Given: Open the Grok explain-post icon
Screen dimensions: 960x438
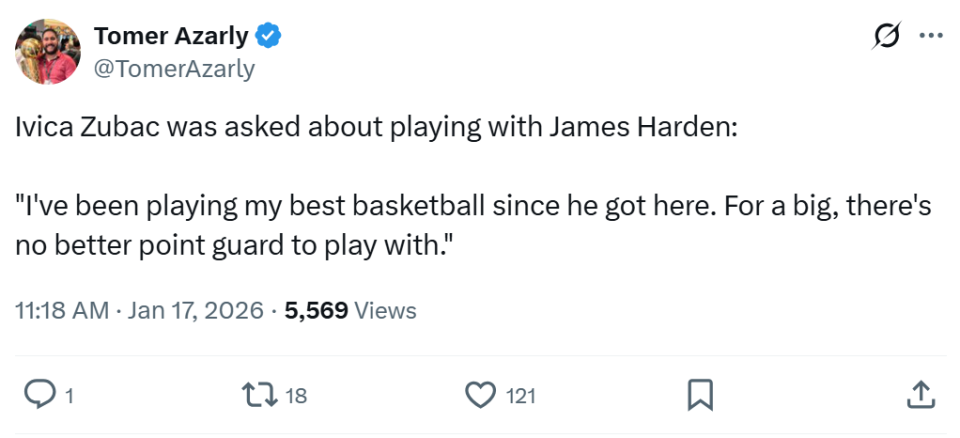Looking at the screenshot, I should (886, 37).
